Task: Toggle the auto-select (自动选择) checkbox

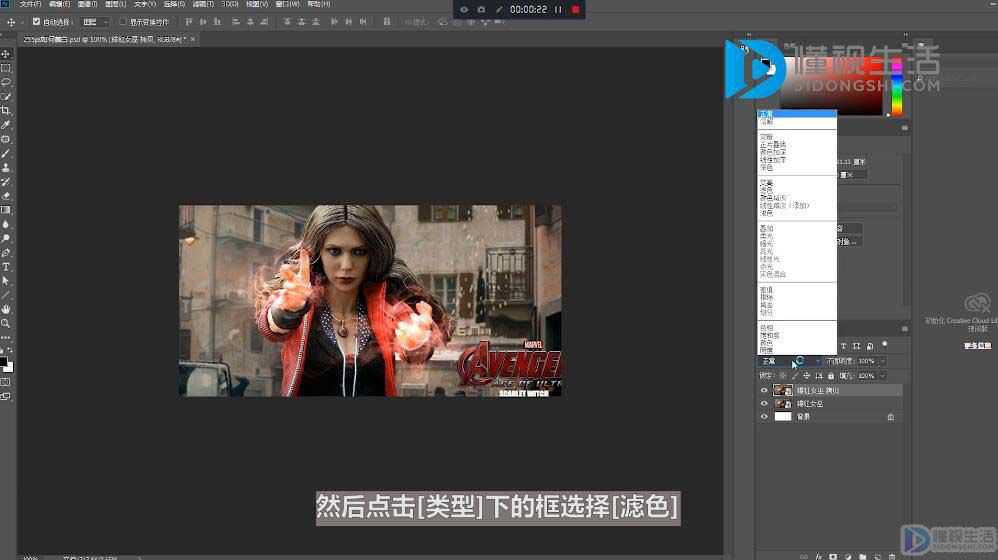Action: click(36, 22)
